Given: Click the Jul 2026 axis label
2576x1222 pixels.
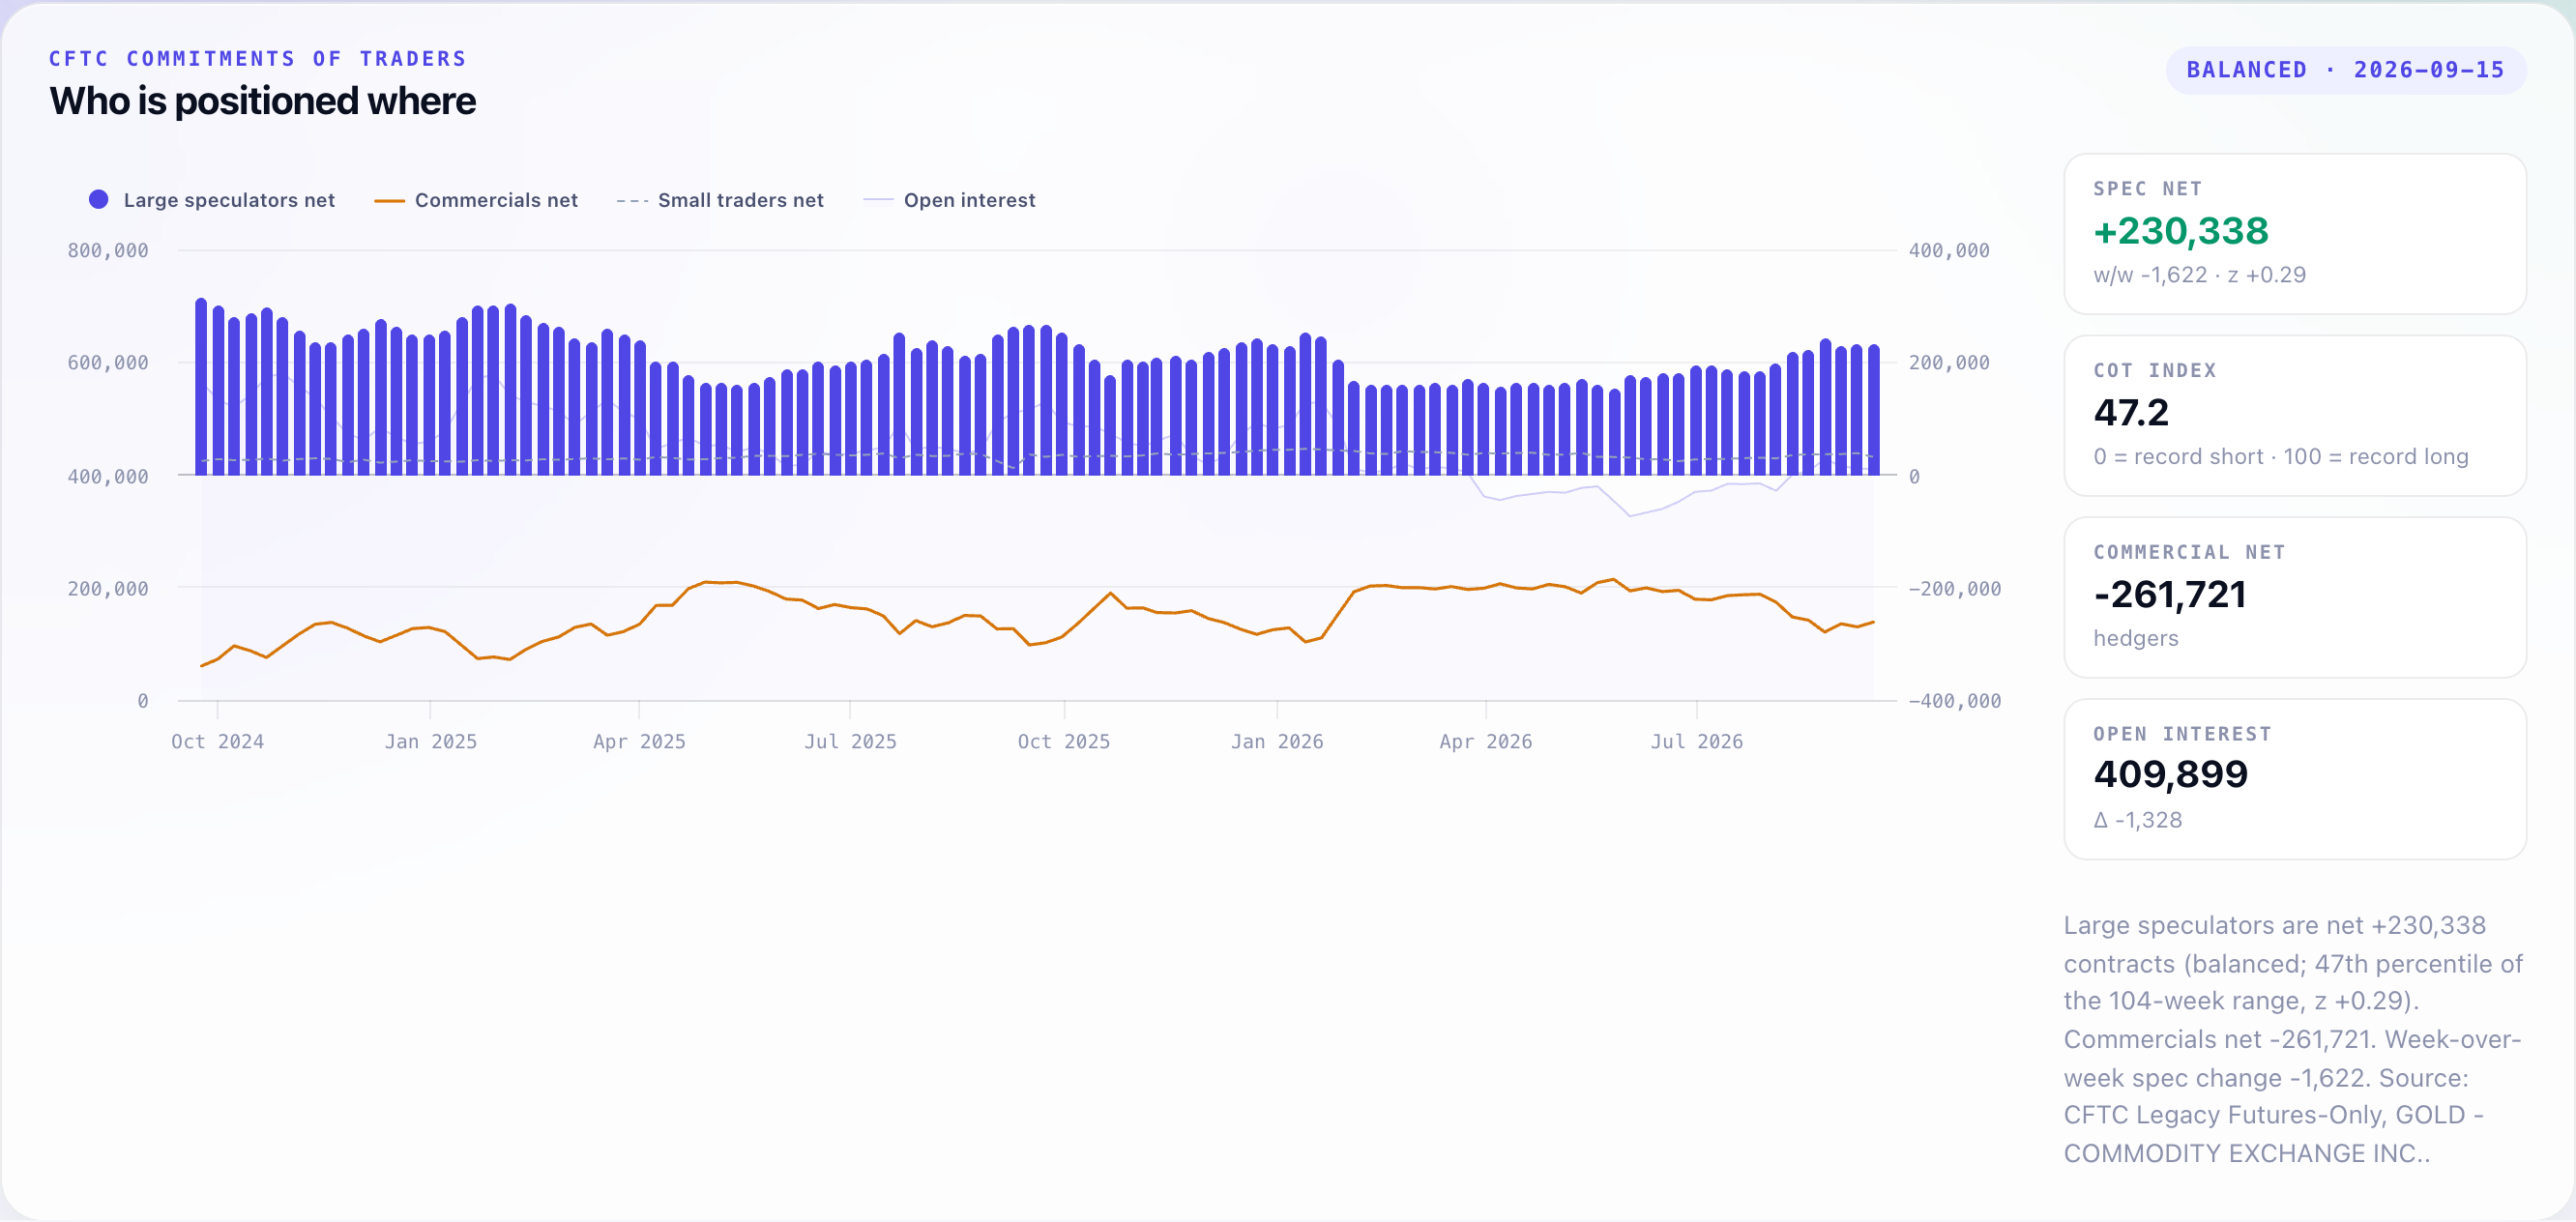Looking at the screenshot, I should coord(1697,741).
